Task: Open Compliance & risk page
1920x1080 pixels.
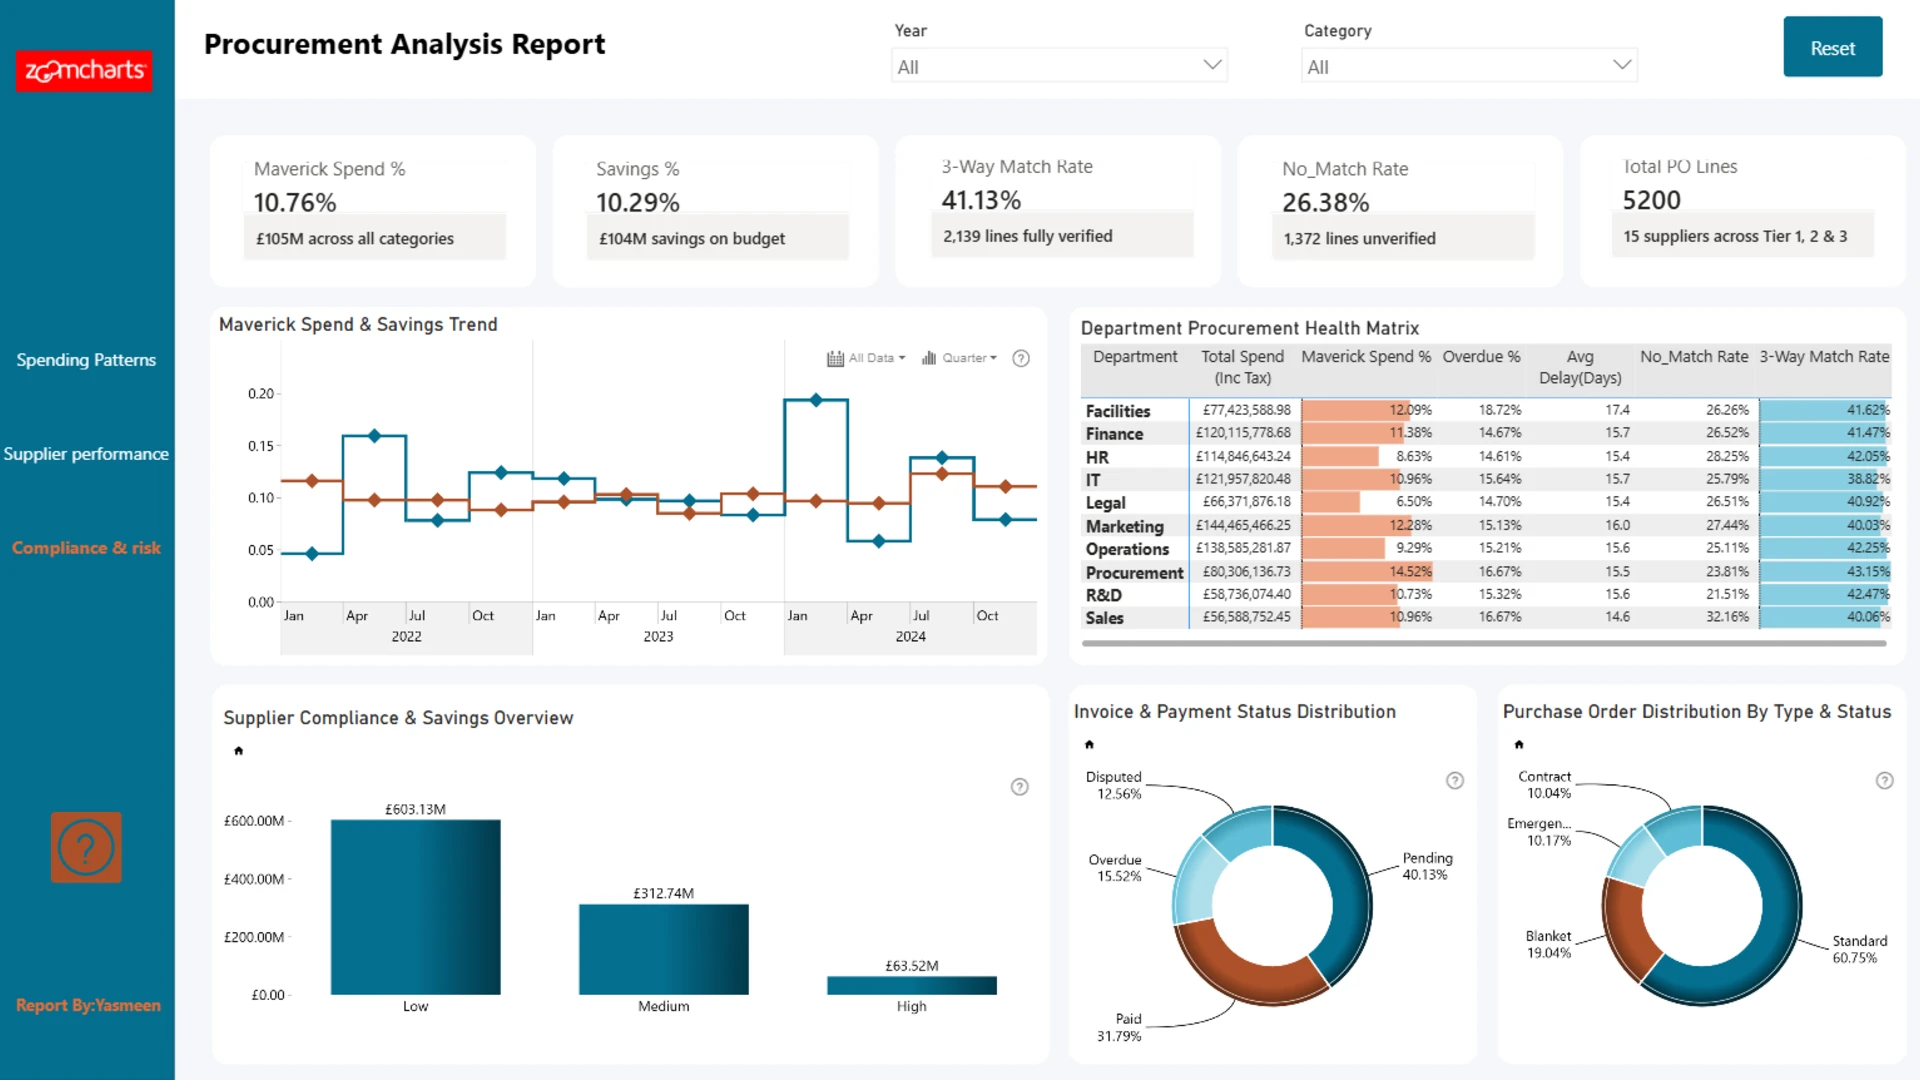Action: click(86, 548)
